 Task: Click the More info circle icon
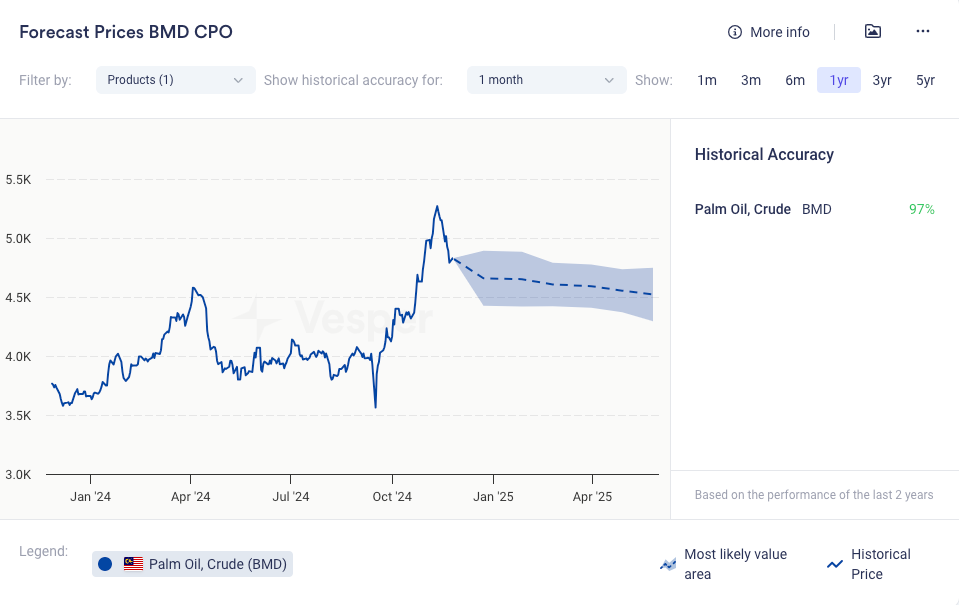pyautogui.click(x=735, y=32)
